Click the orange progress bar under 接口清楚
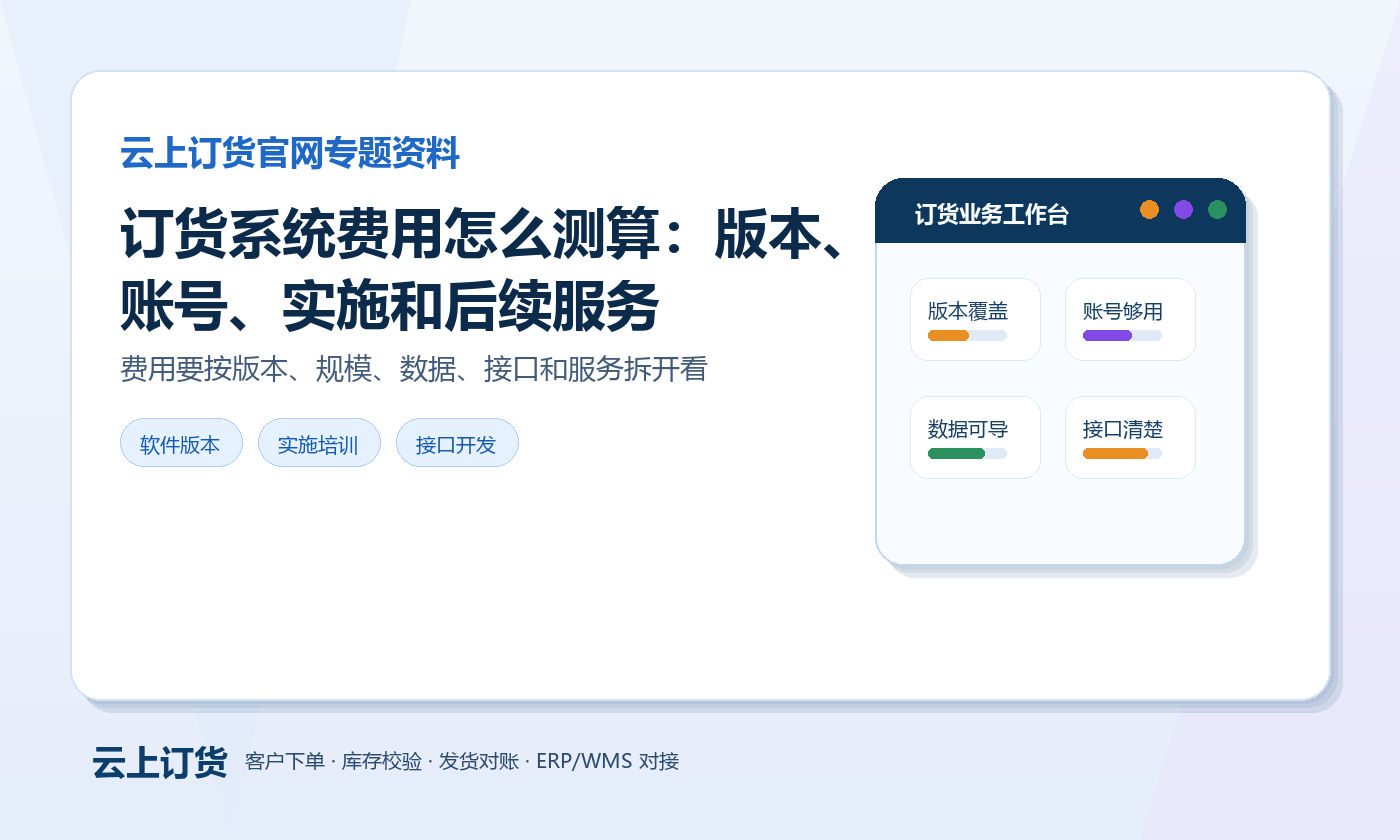Viewport: 1400px width, 840px height. pyautogui.click(x=1122, y=453)
